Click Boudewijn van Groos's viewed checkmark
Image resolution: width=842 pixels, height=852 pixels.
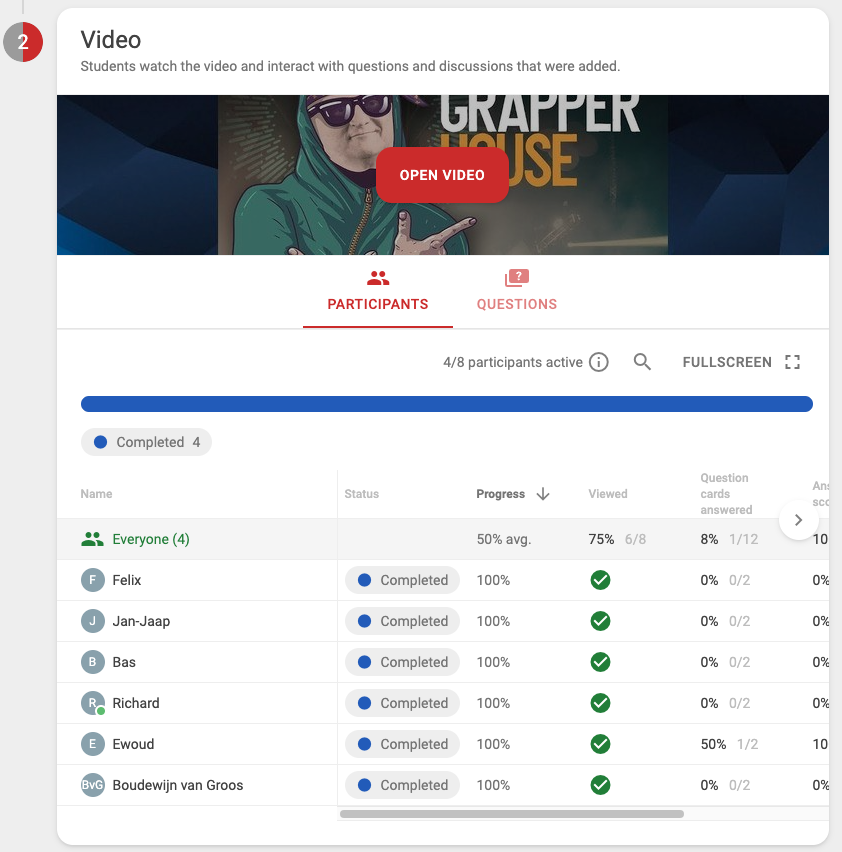click(600, 785)
